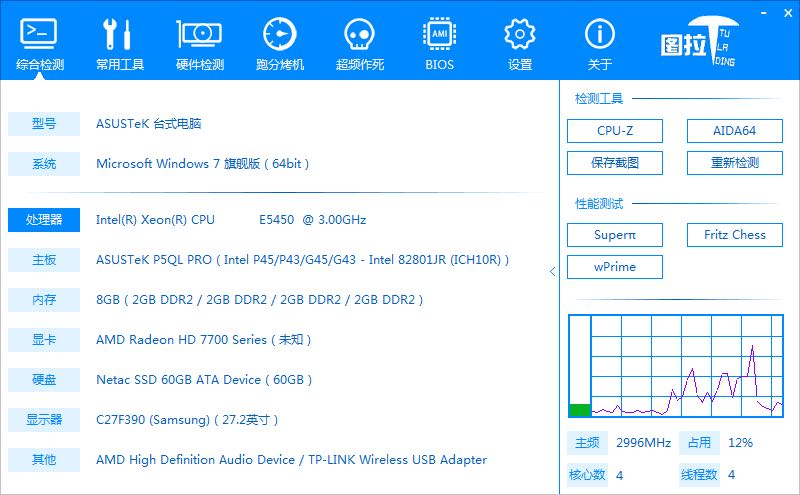
Task: Click the CPU usage graph
Action: pos(687,366)
